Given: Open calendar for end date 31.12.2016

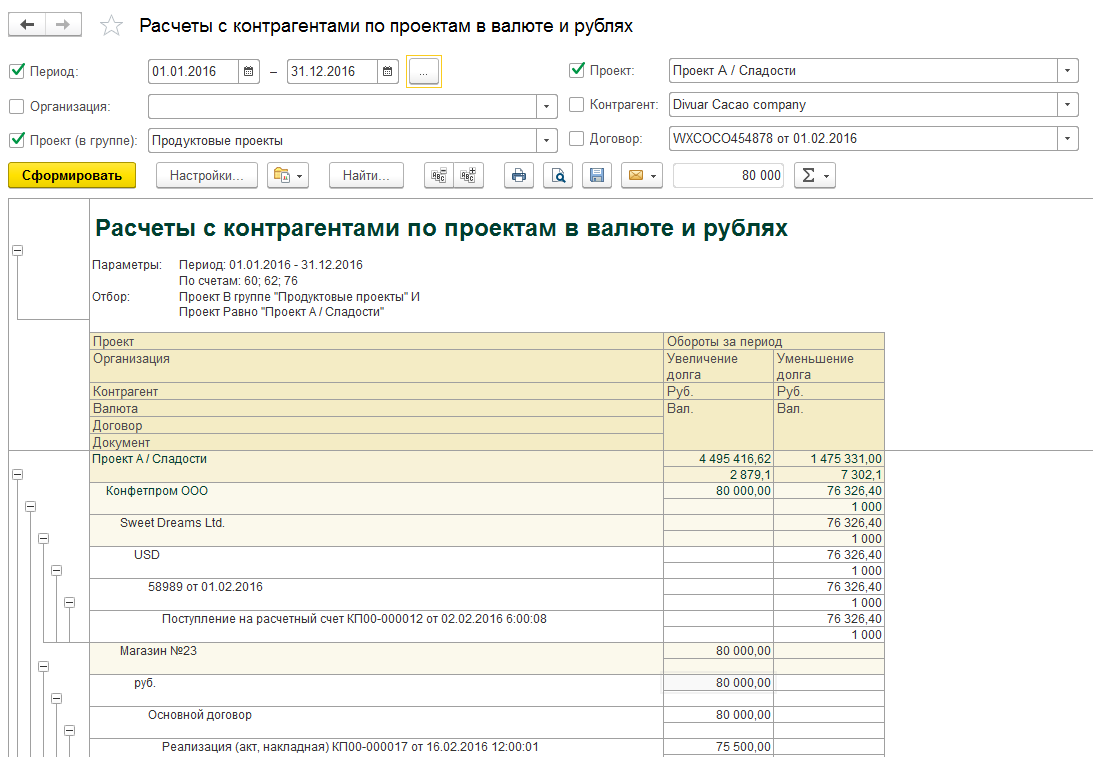Looking at the screenshot, I should (x=388, y=71).
